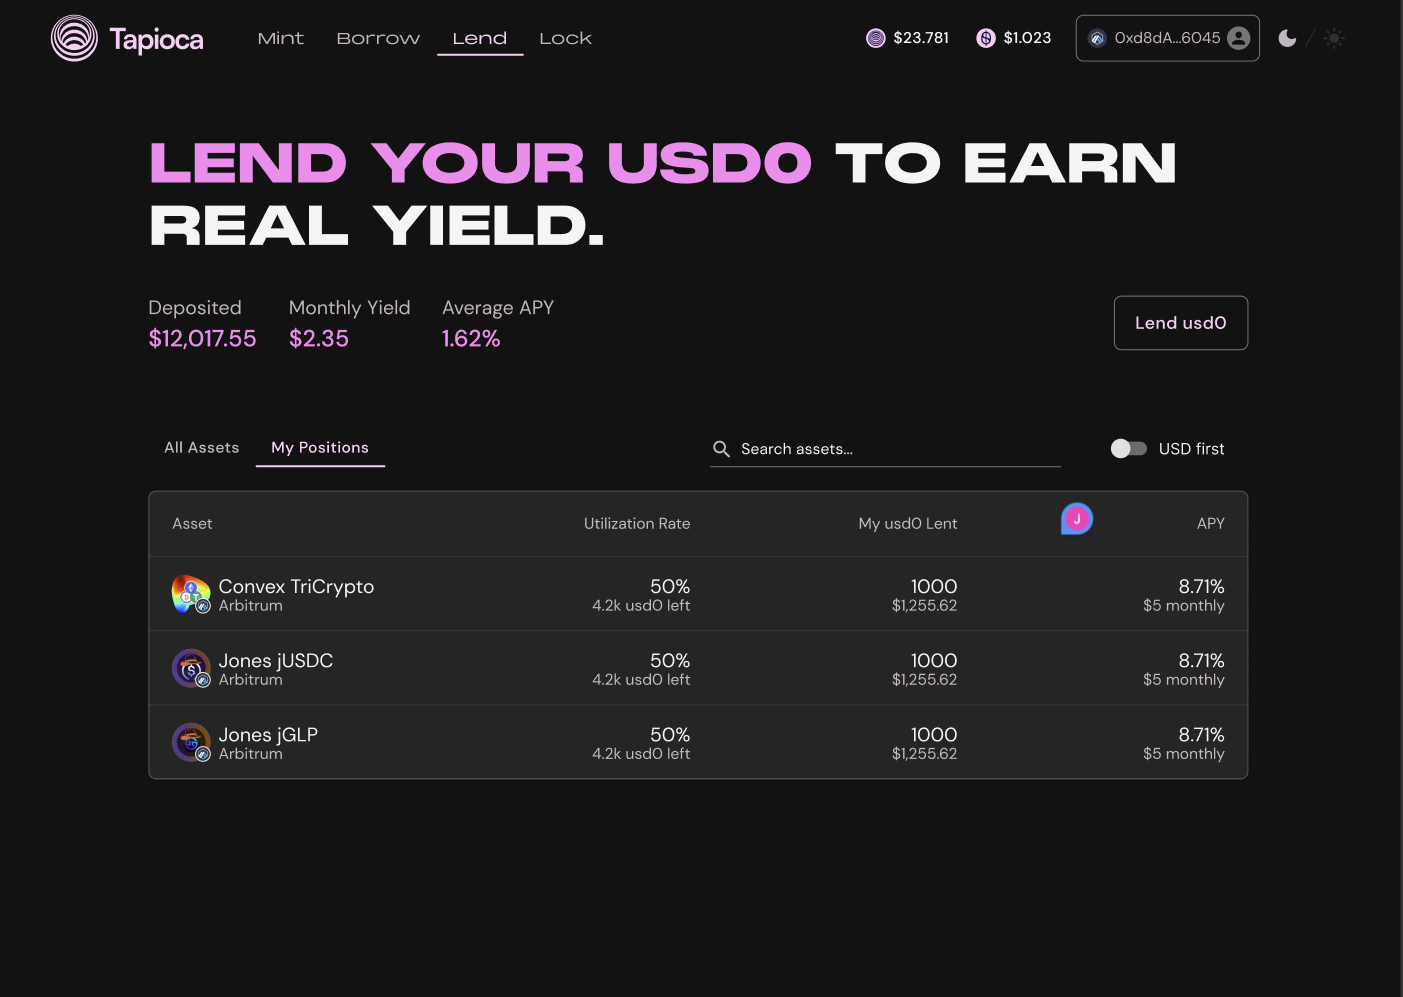Open the Lock navigation item

pyautogui.click(x=565, y=38)
